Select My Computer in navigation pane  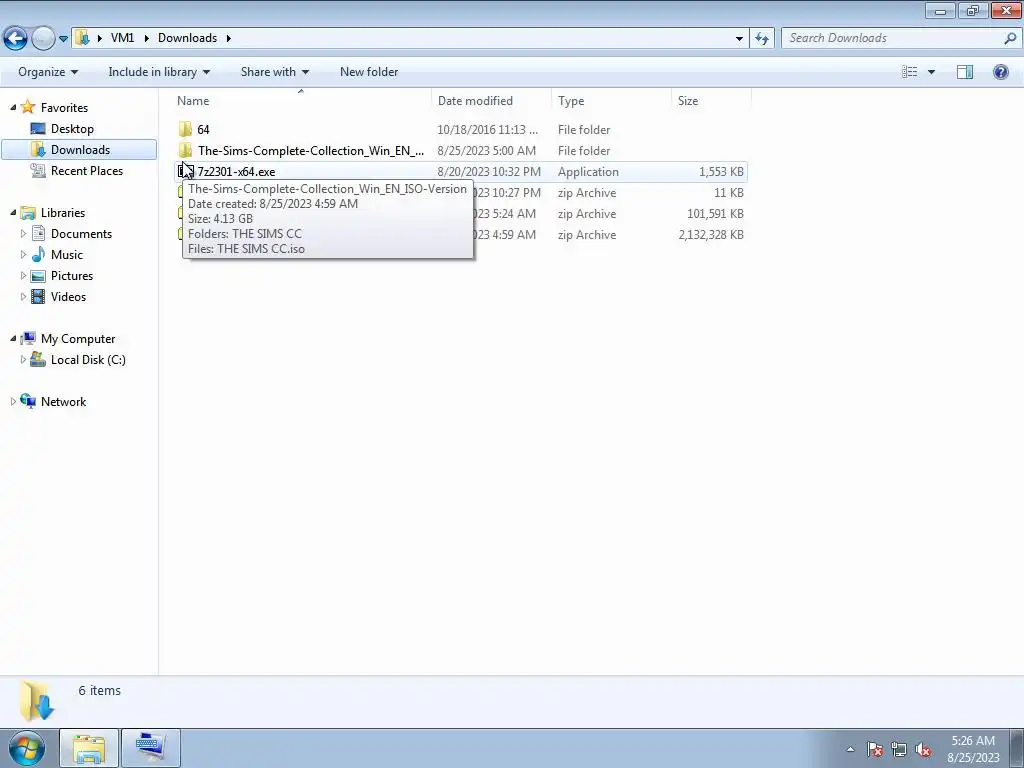[78, 339]
